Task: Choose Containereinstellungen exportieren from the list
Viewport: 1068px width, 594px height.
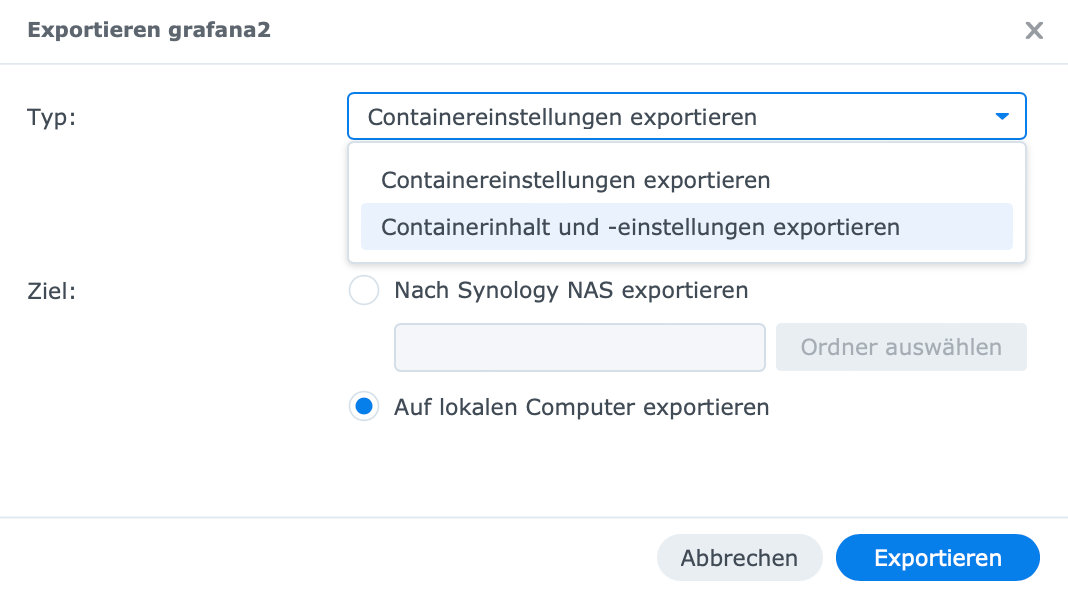Action: click(x=576, y=181)
